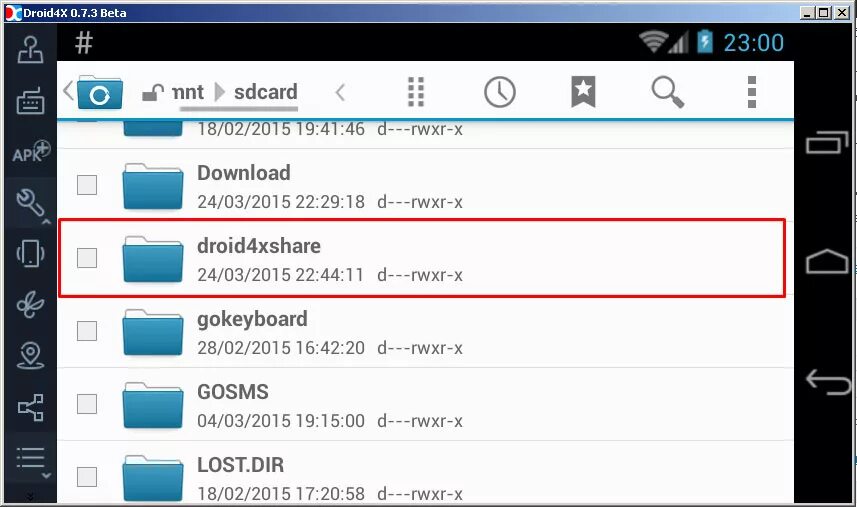Open the LOST.DIR folder

[x=425, y=473]
